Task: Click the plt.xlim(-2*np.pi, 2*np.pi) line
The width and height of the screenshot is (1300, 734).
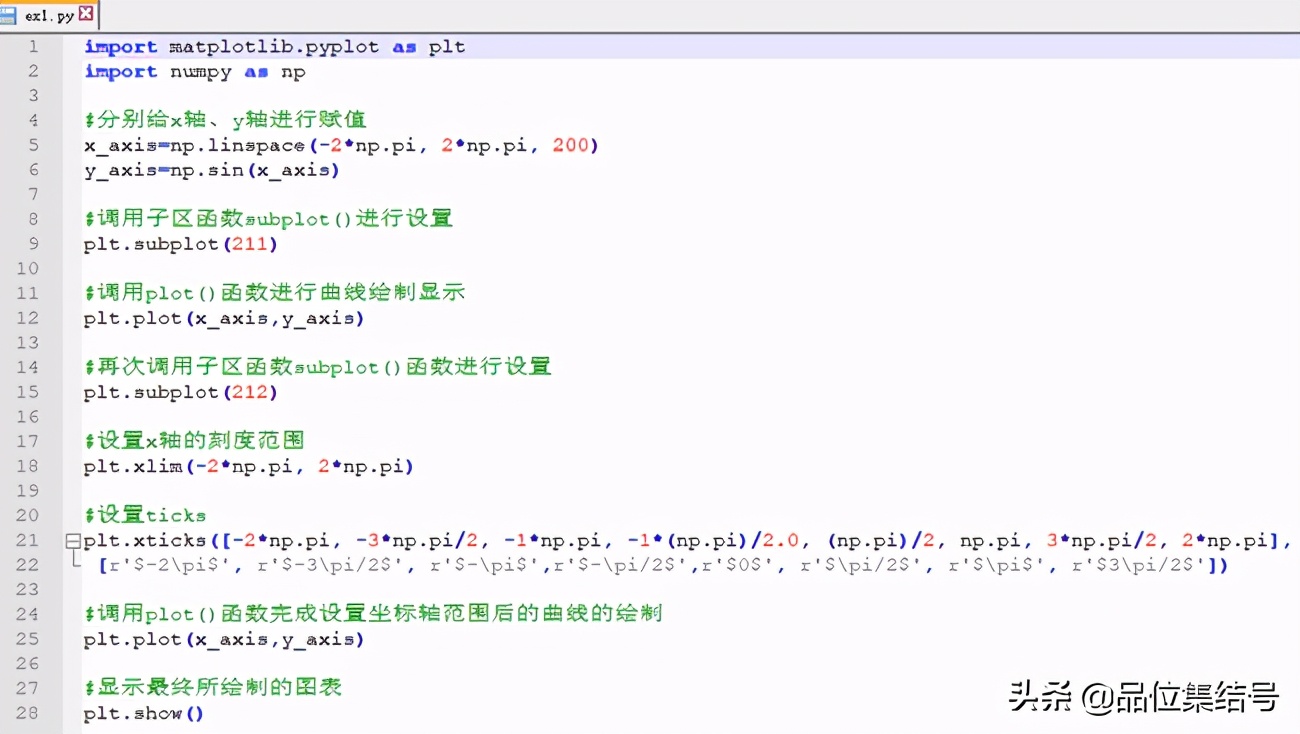Action: tap(249, 466)
